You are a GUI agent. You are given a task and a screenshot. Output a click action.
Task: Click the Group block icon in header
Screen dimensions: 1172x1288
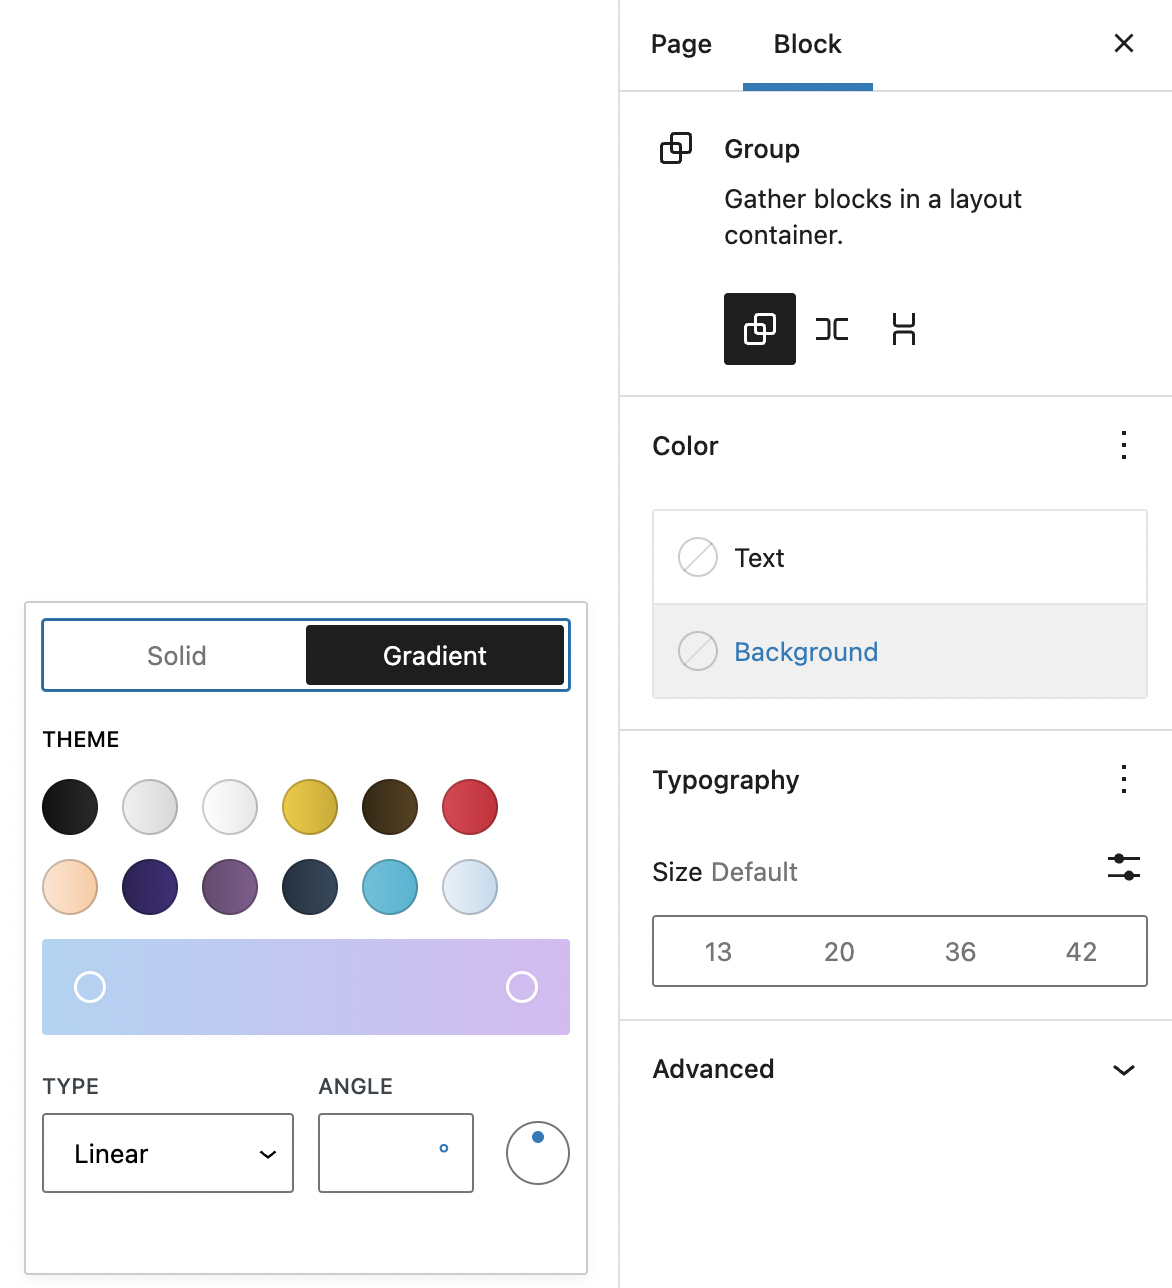(676, 148)
